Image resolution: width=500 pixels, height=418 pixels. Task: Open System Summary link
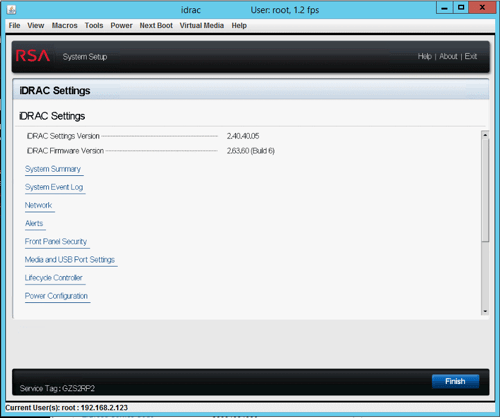click(x=53, y=169)
